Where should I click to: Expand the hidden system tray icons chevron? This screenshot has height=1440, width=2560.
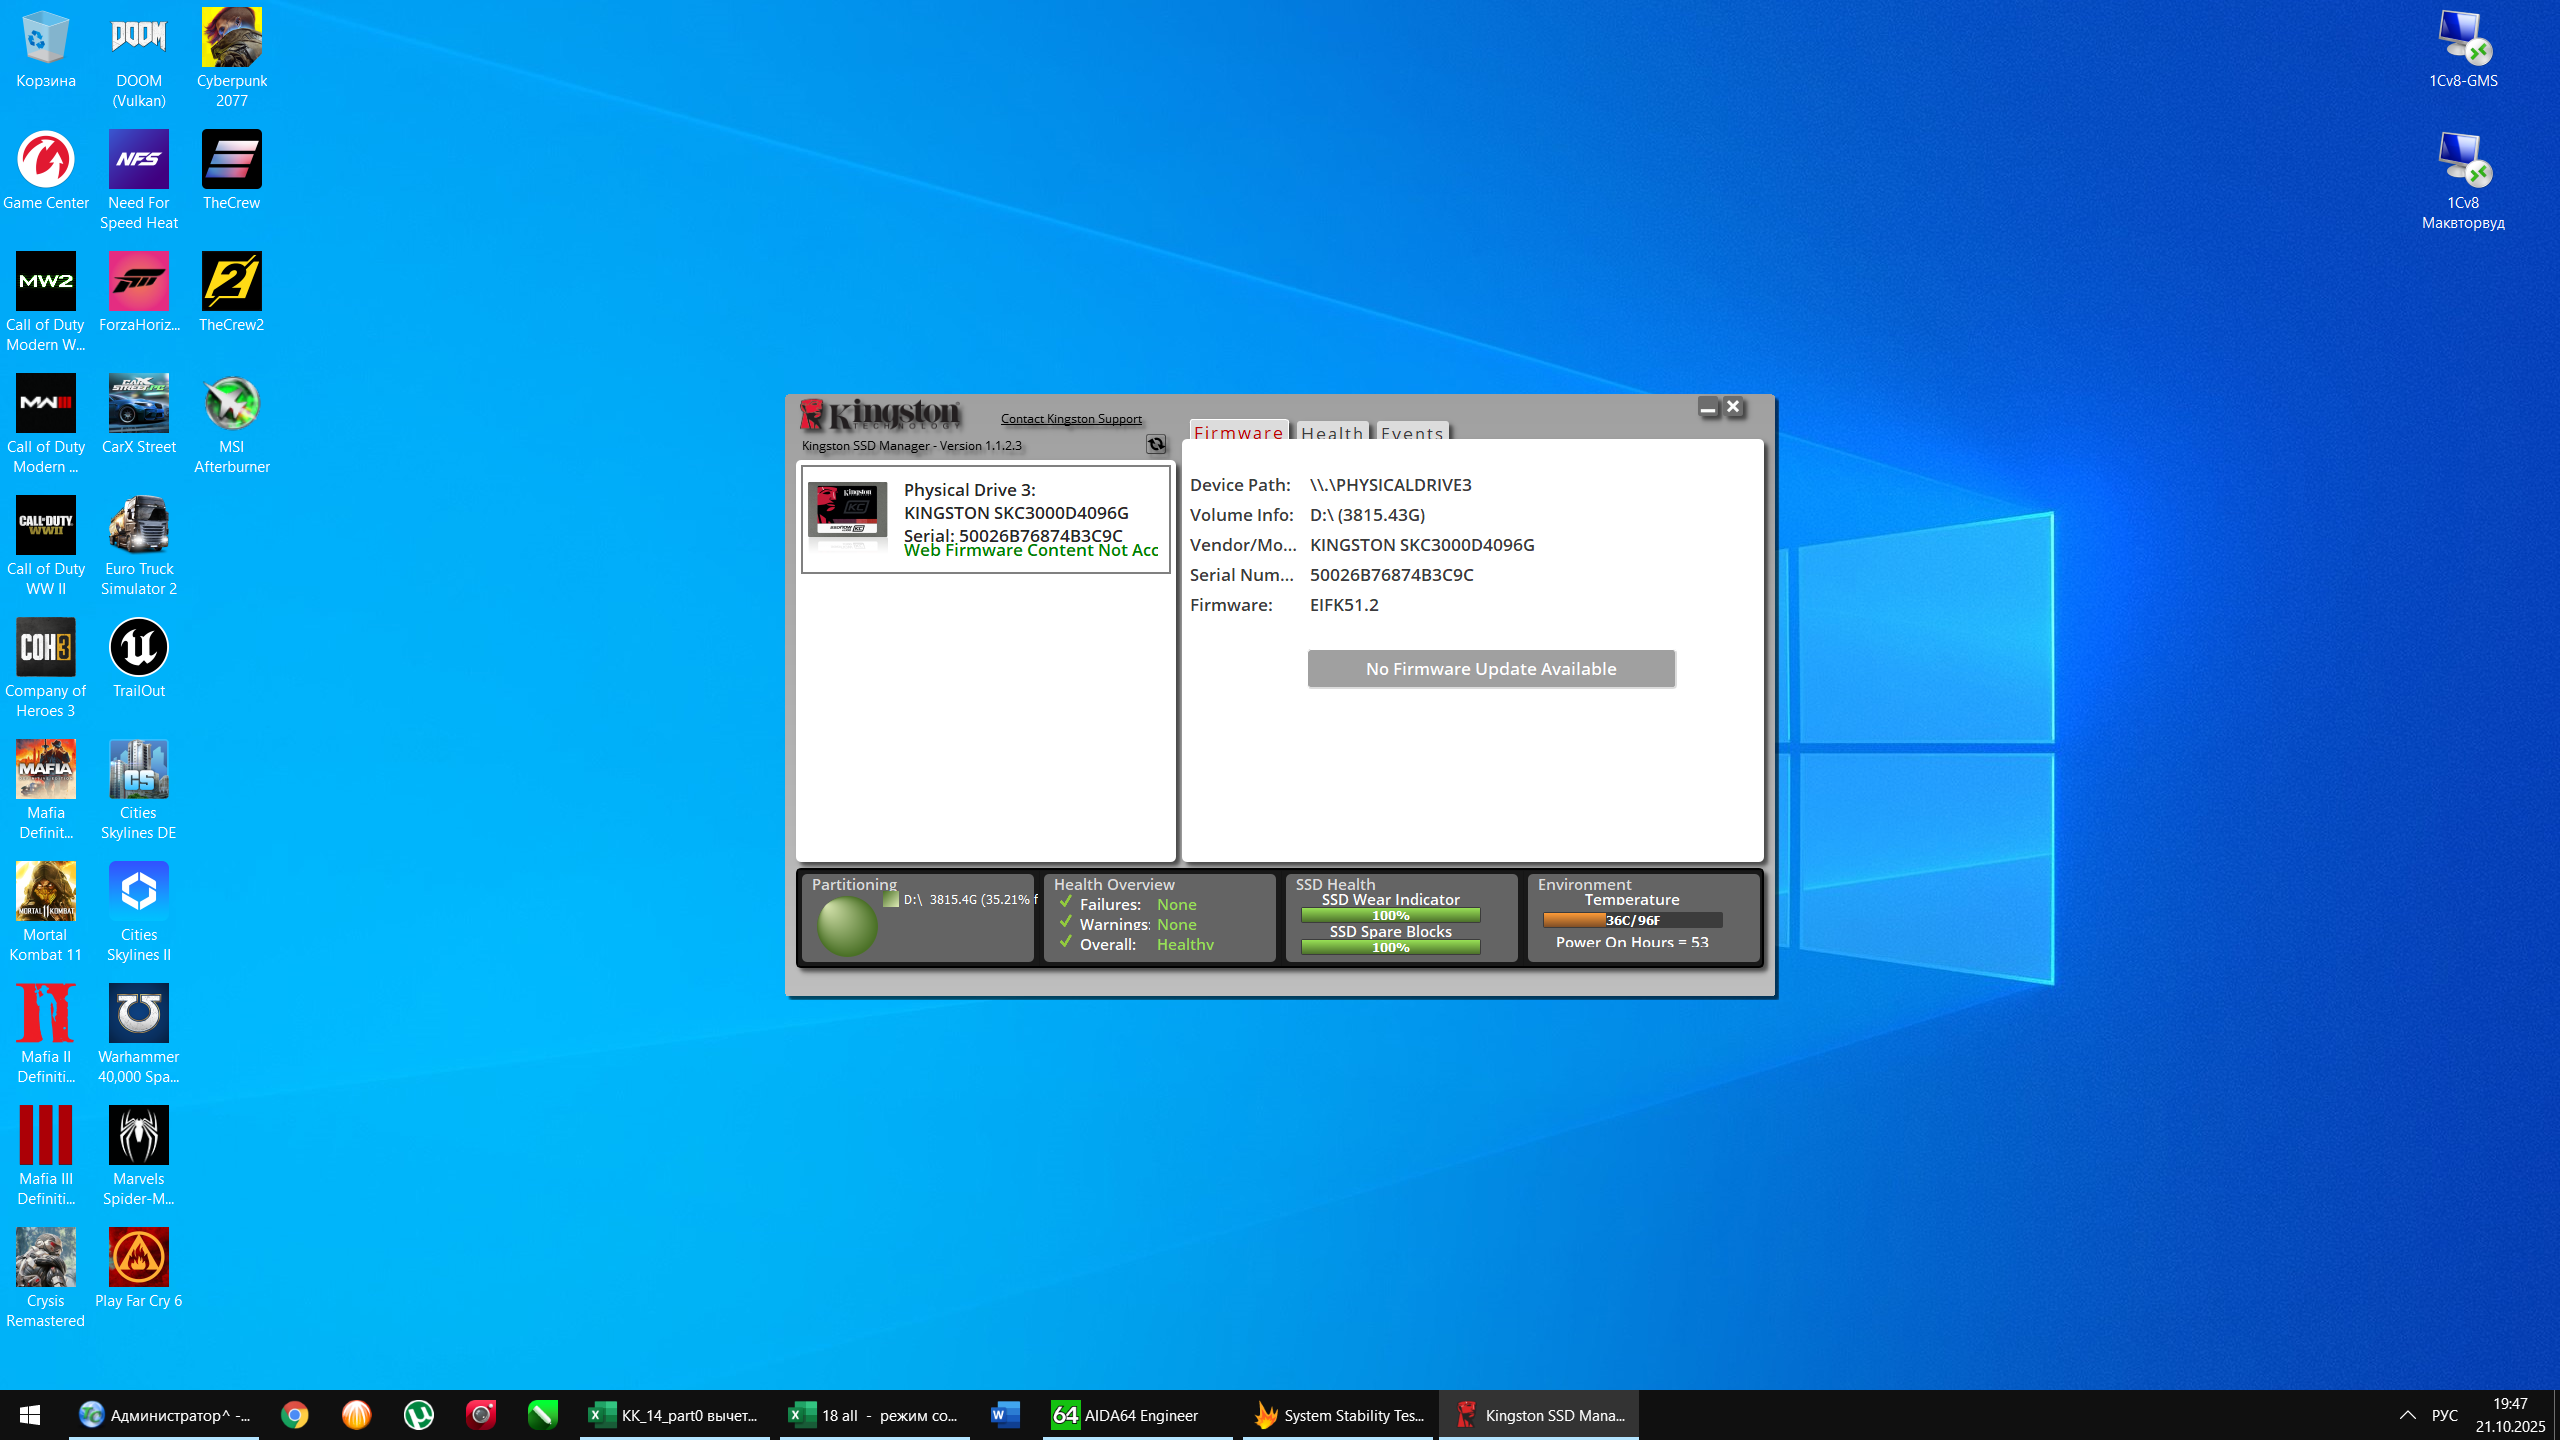pos(2407,1415)
